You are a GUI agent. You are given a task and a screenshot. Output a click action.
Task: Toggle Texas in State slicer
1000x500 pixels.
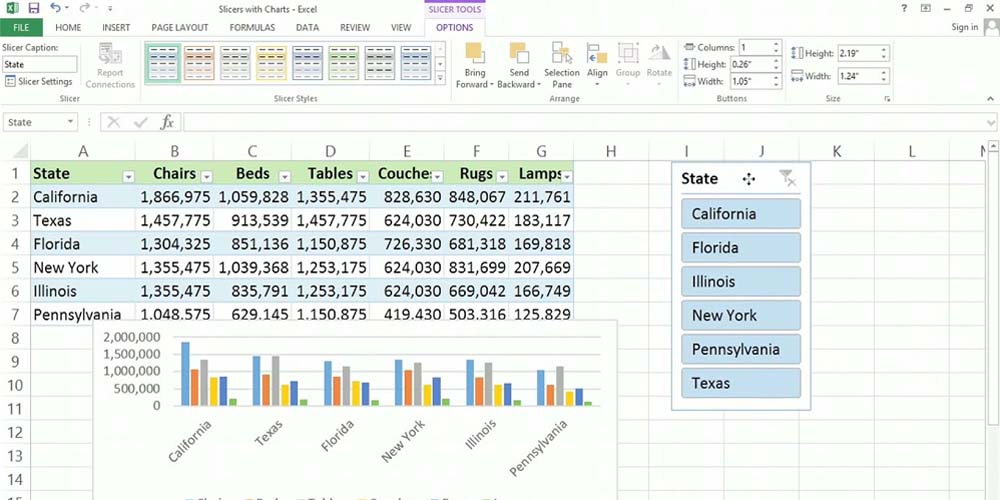741,383
